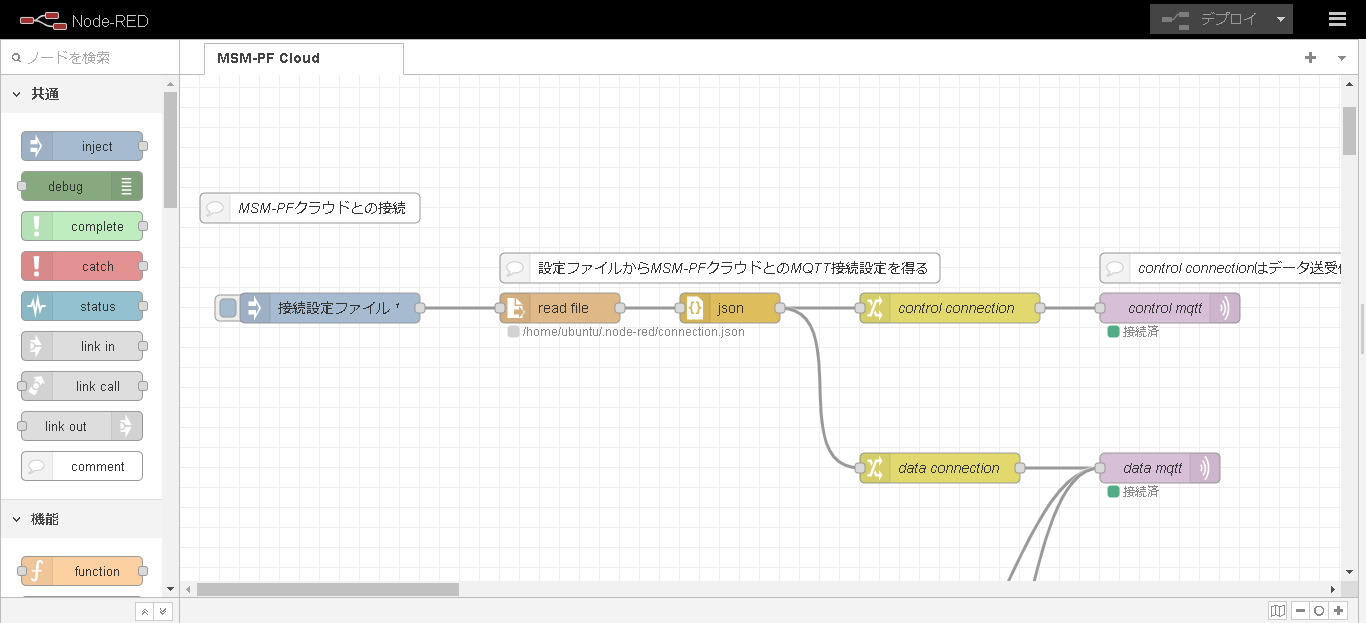
Task: Expand all palette categories
Action: point(163,611)
